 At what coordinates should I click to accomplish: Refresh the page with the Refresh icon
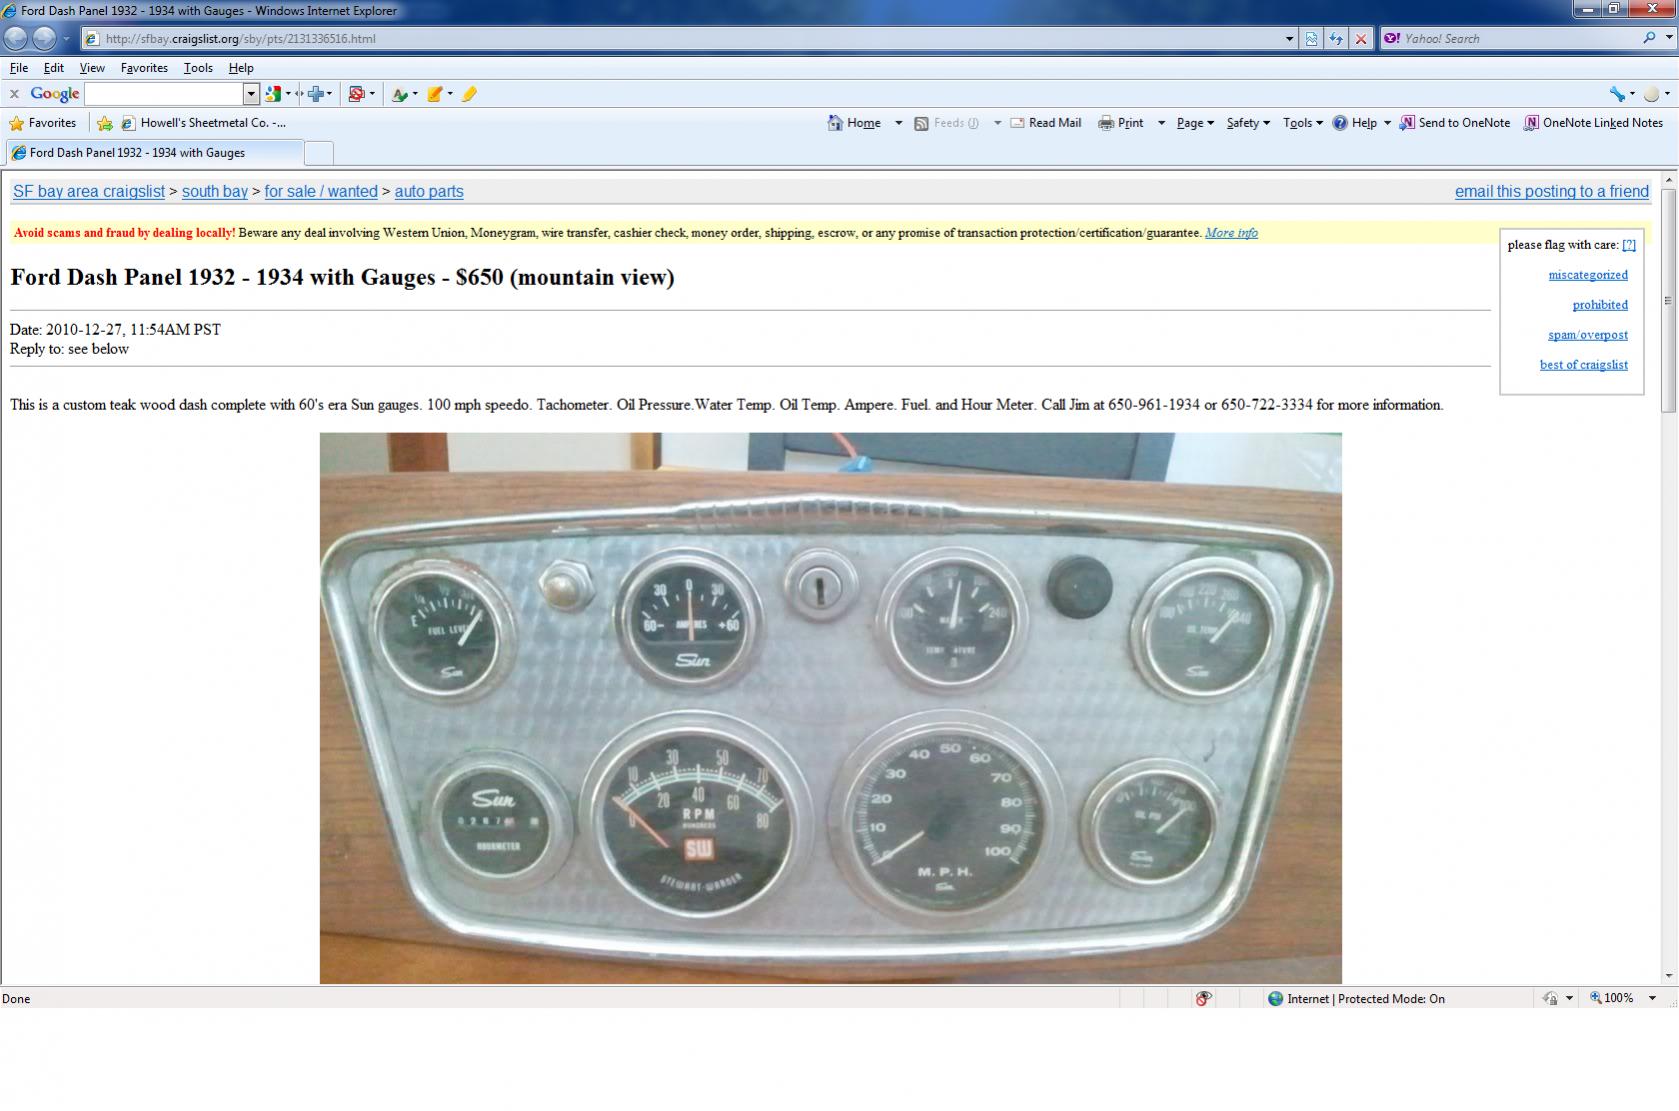(1336, 39)
